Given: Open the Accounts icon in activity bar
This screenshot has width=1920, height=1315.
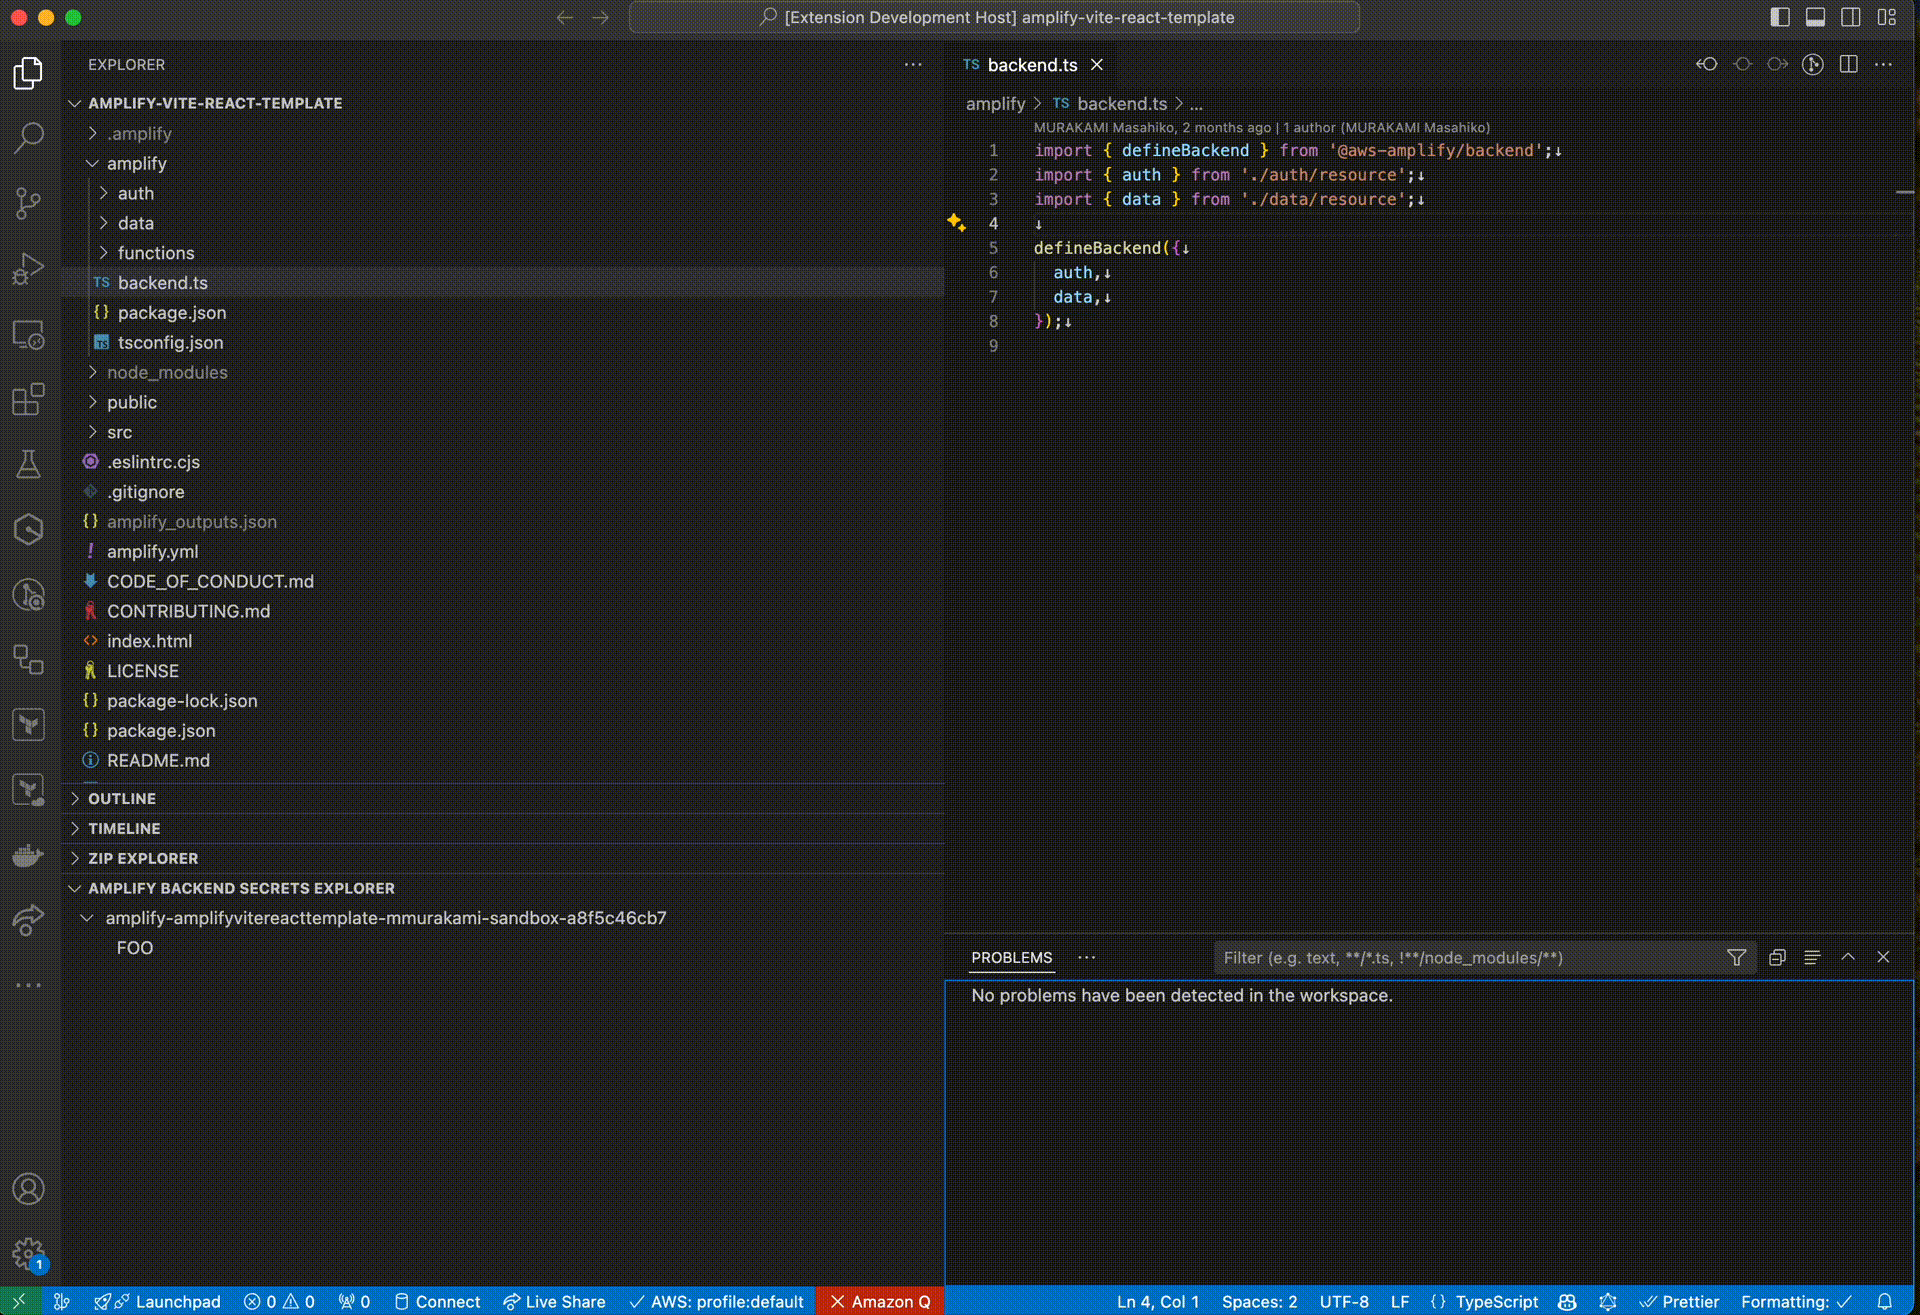Looking at the screenshot, I should click(29, 1189).
